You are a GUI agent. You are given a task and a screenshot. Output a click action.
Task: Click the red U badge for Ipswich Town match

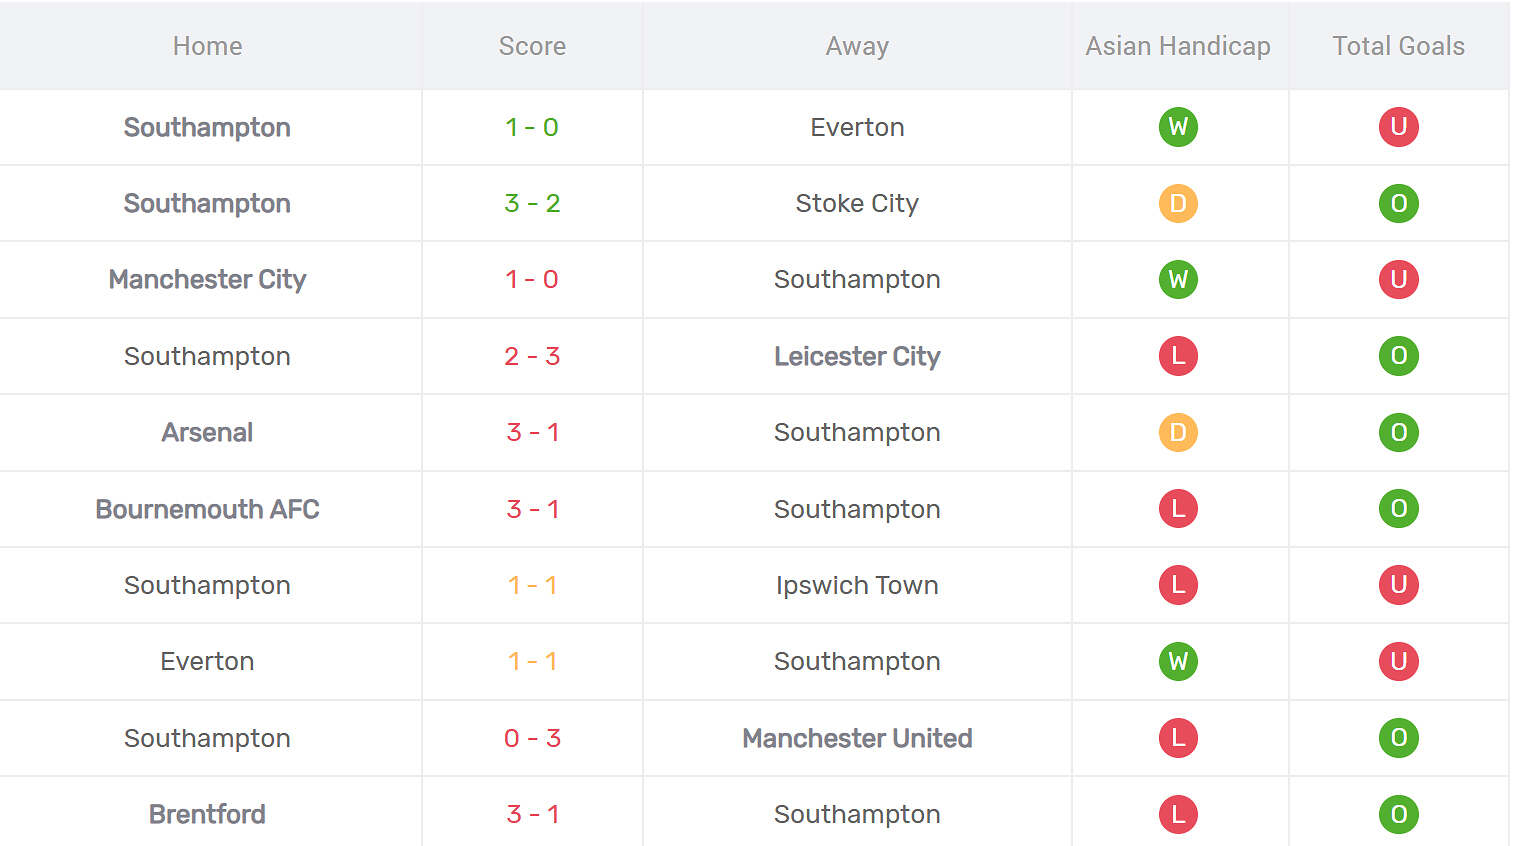(x=1398, y=585)
